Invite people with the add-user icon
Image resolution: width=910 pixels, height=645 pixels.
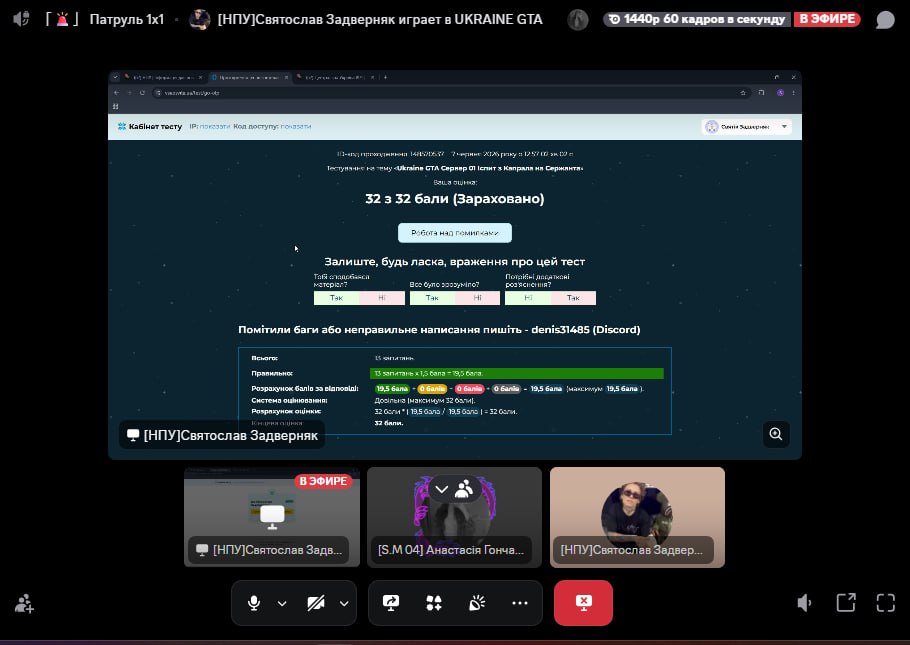24,603
